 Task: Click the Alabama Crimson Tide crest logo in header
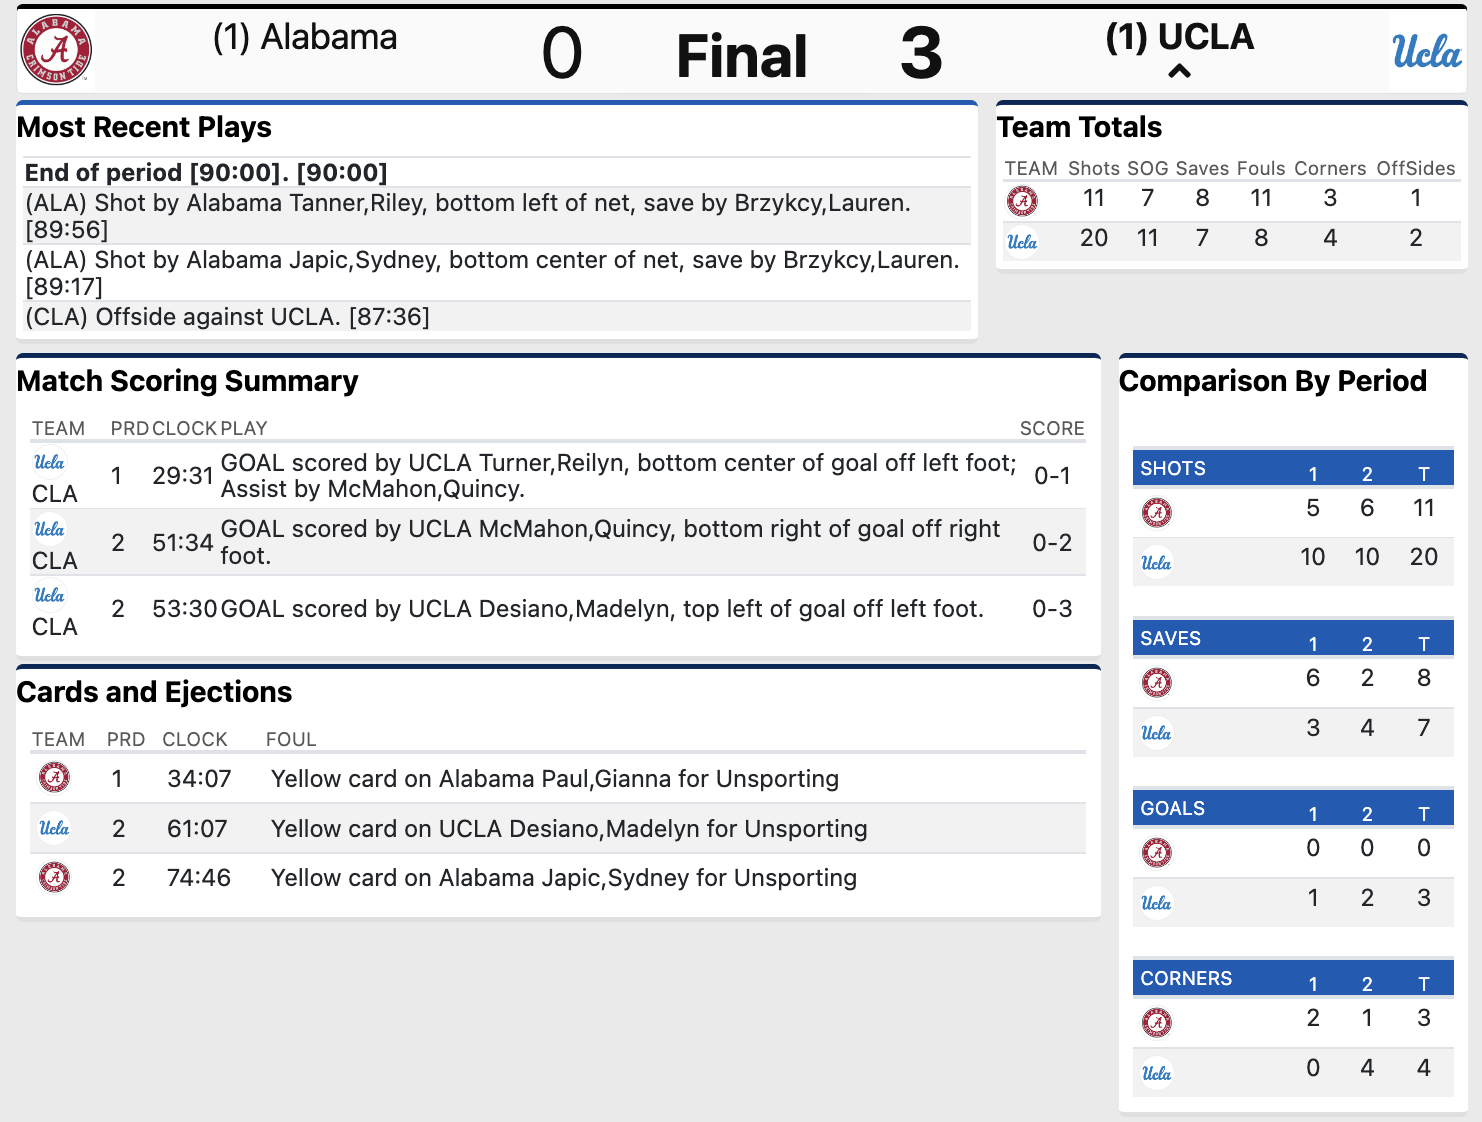pyautogui.click(x=55, y=50)
